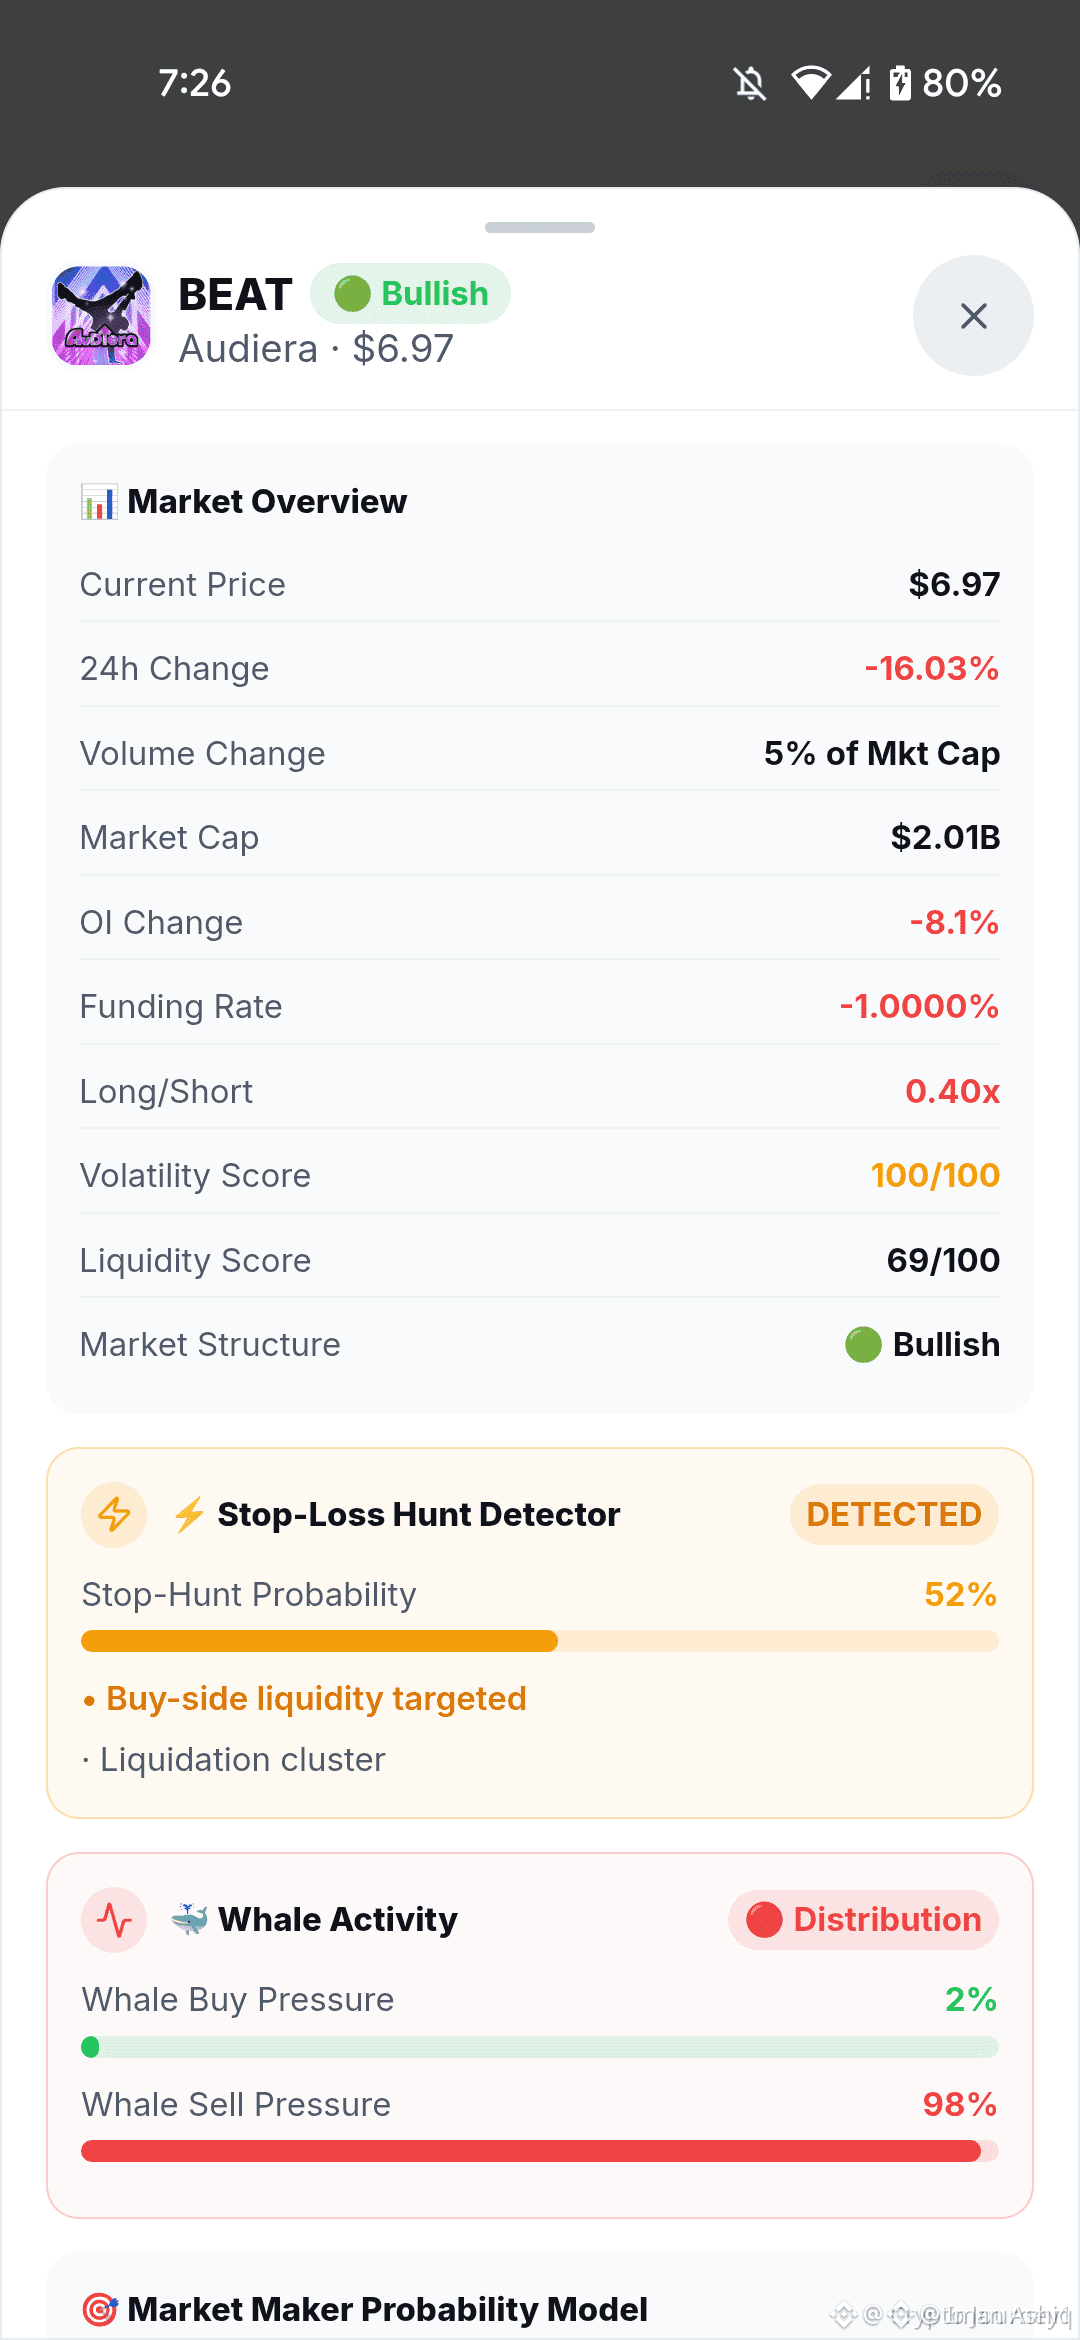Tap the muted notification bell status icon
1080x2340 pixels.
tap(750, 83)
